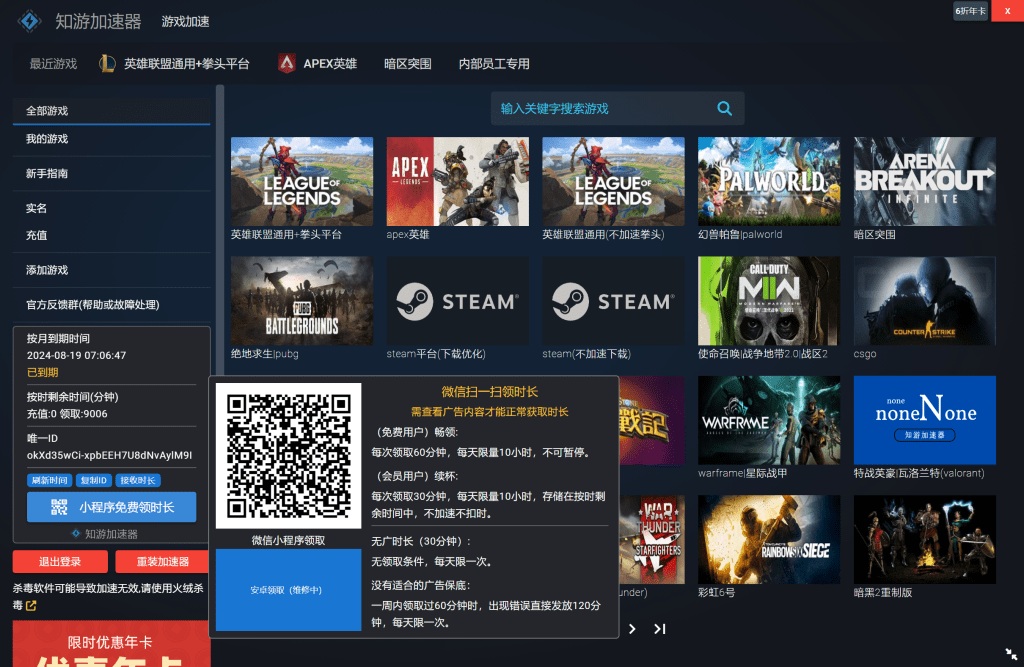Click 最近游戏 label

pyautogui.click(x=53, y=63)
